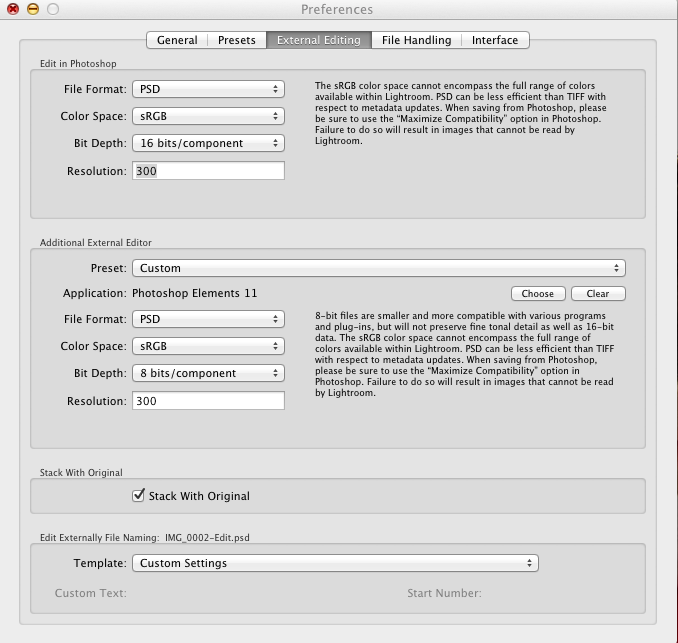Open the Preset dropdown showing Custom
This screenshot has width=678, height=643.
coord(379,268)
